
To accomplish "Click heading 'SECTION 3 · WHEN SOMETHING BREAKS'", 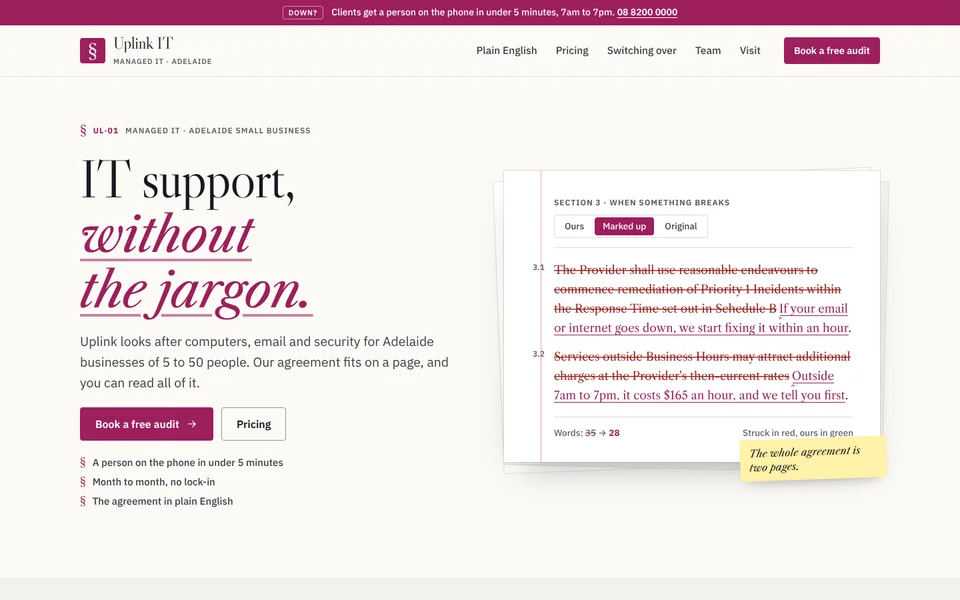I will [642, 203].
